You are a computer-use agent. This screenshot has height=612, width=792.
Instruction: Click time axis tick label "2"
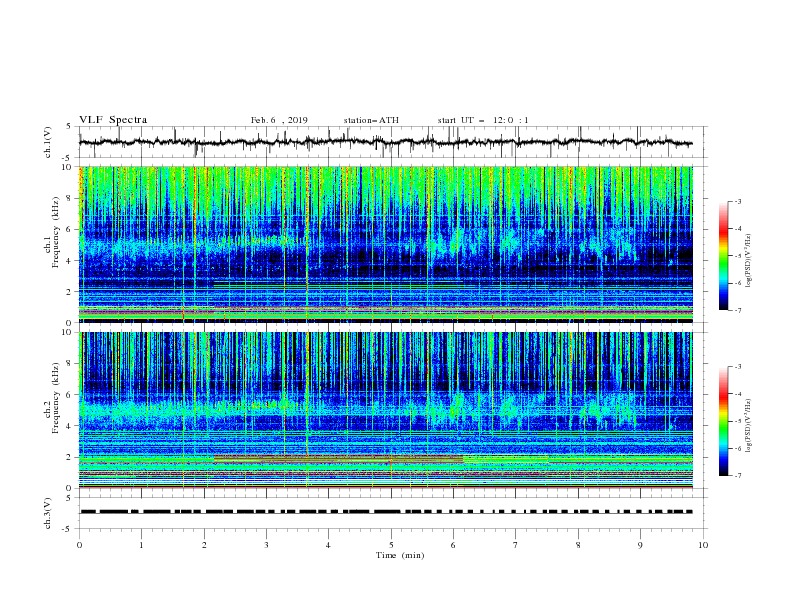[204, 545]
